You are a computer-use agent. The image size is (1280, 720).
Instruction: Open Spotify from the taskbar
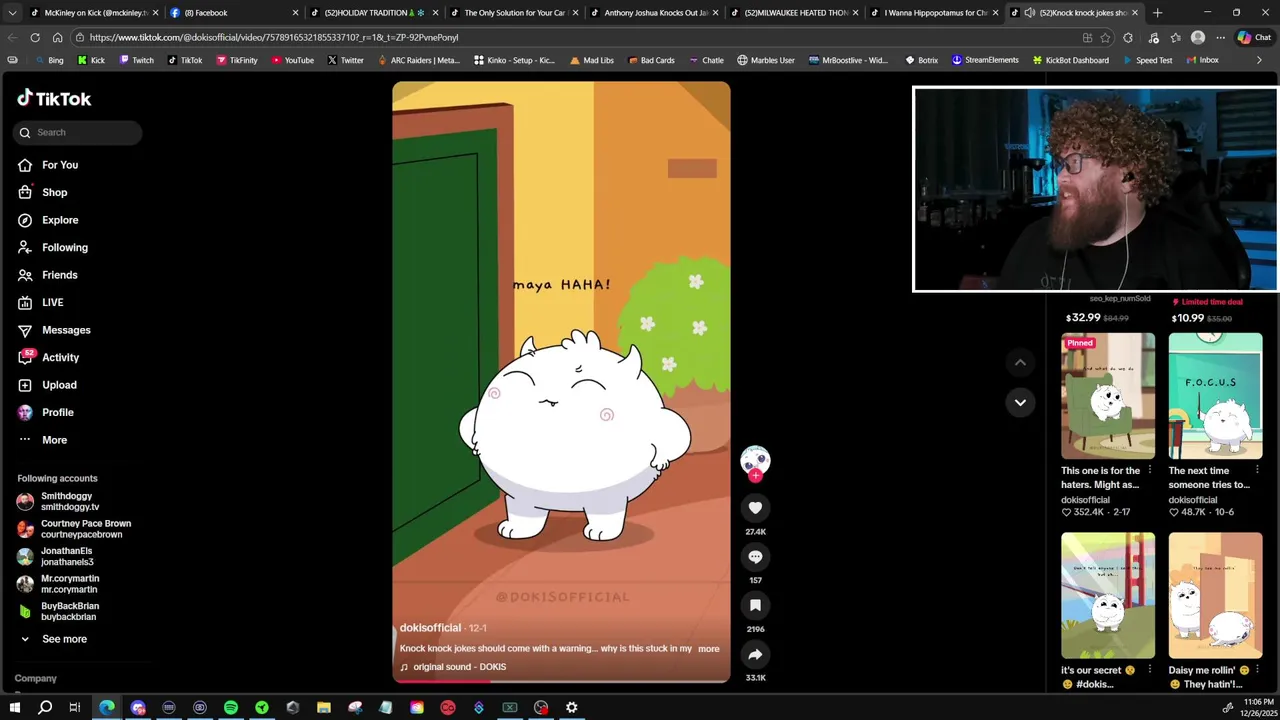pyautogui.click(x=231, y=708)
